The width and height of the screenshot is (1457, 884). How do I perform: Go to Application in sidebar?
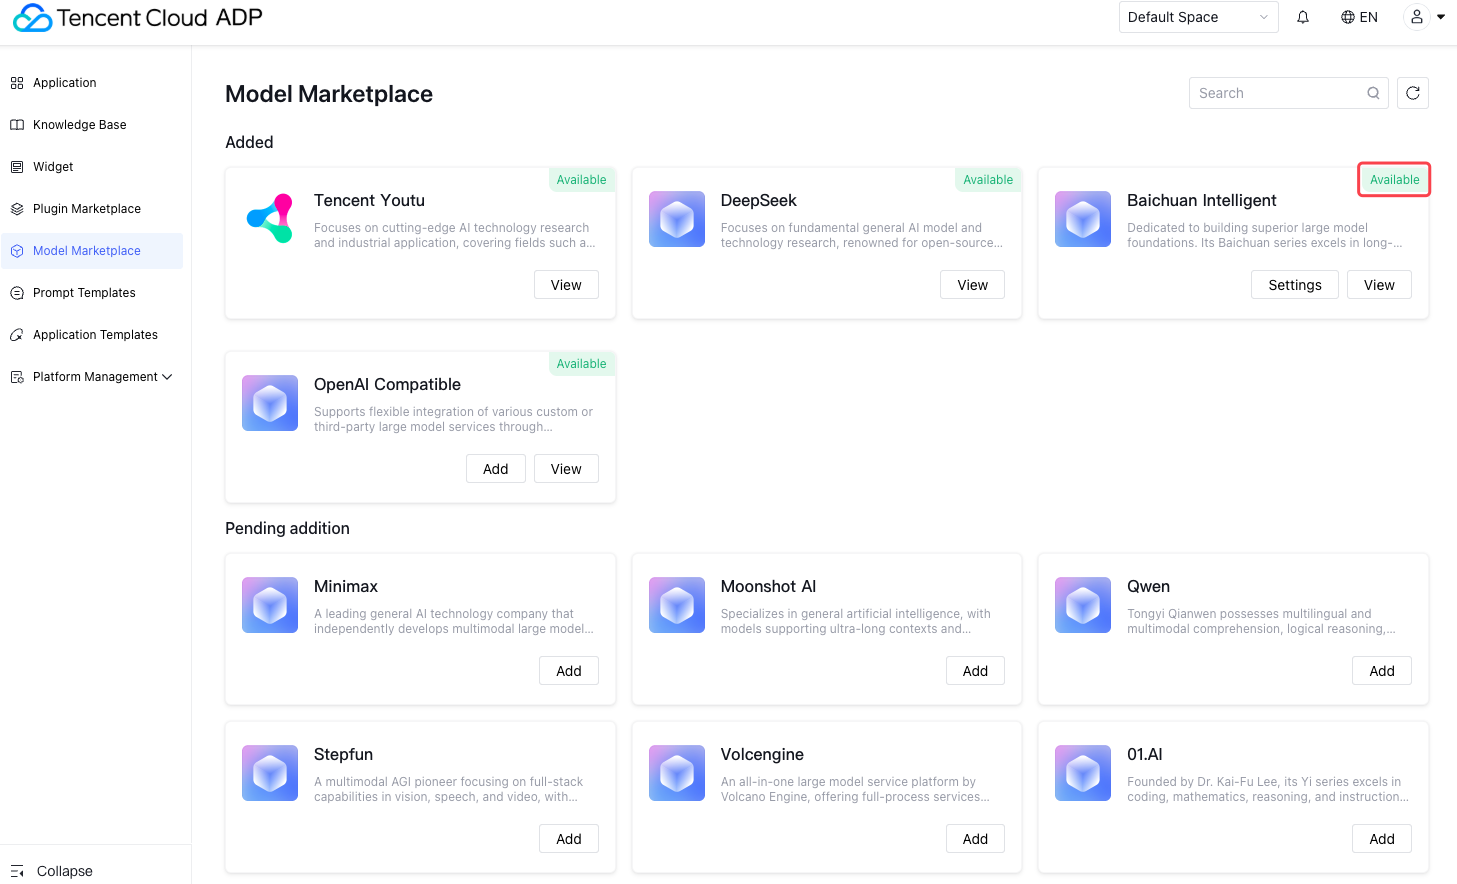tap(91, 83)
